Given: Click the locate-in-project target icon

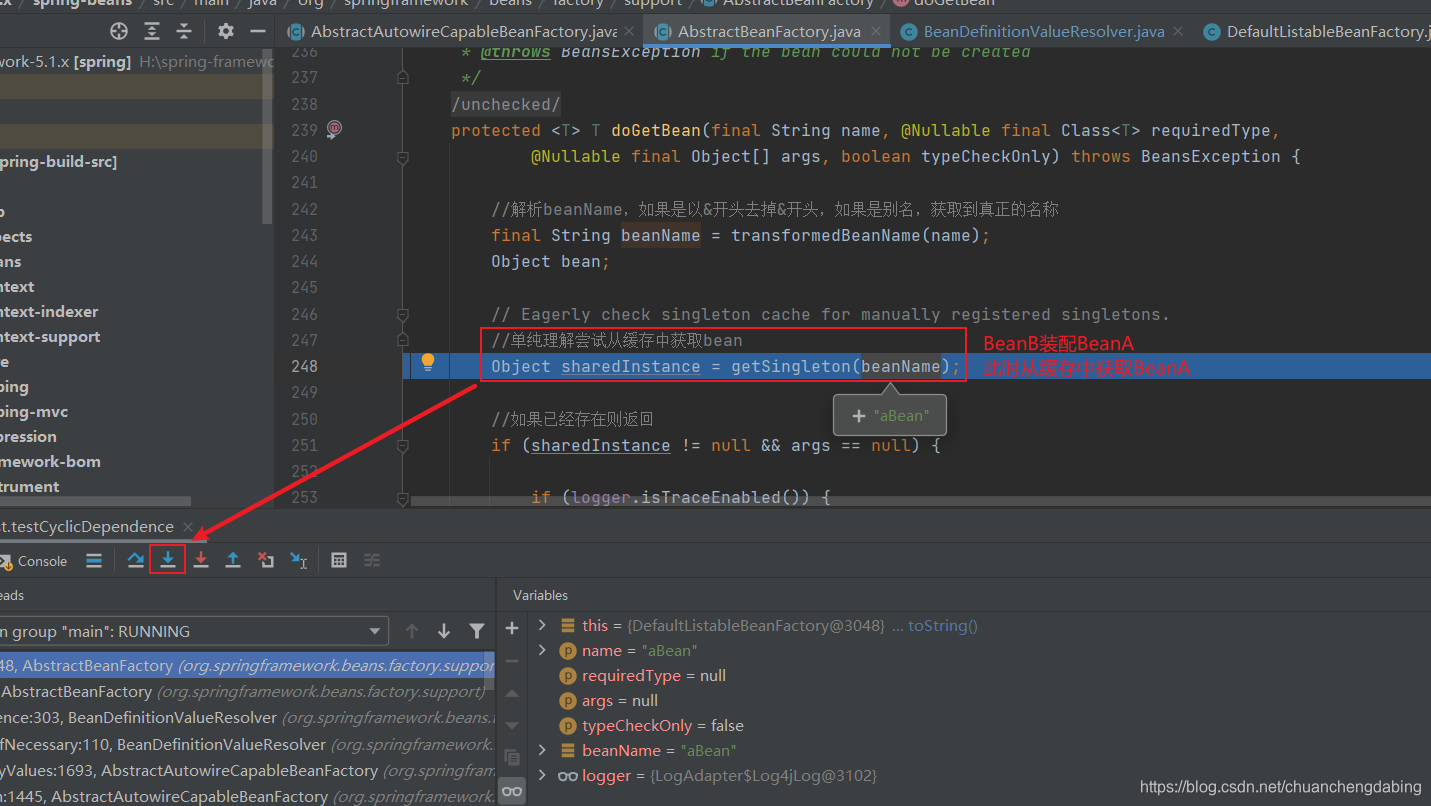Looking at the screenshot, I should point(119,31).
